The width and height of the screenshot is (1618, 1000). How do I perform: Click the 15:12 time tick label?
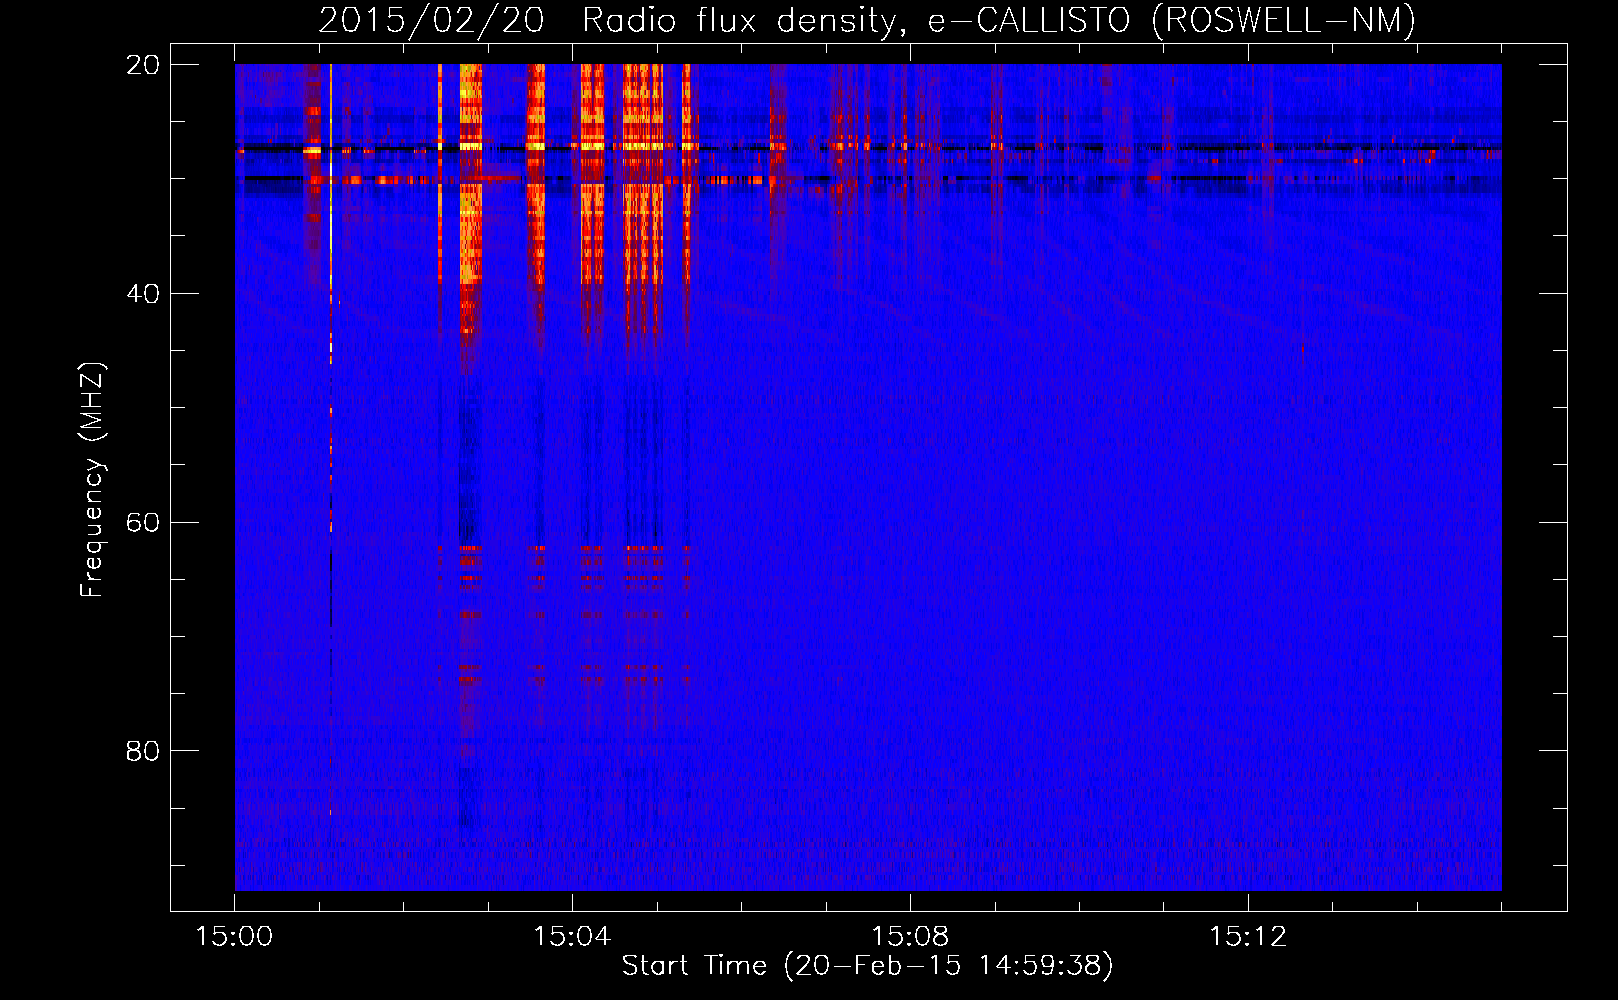[1248, 937]
